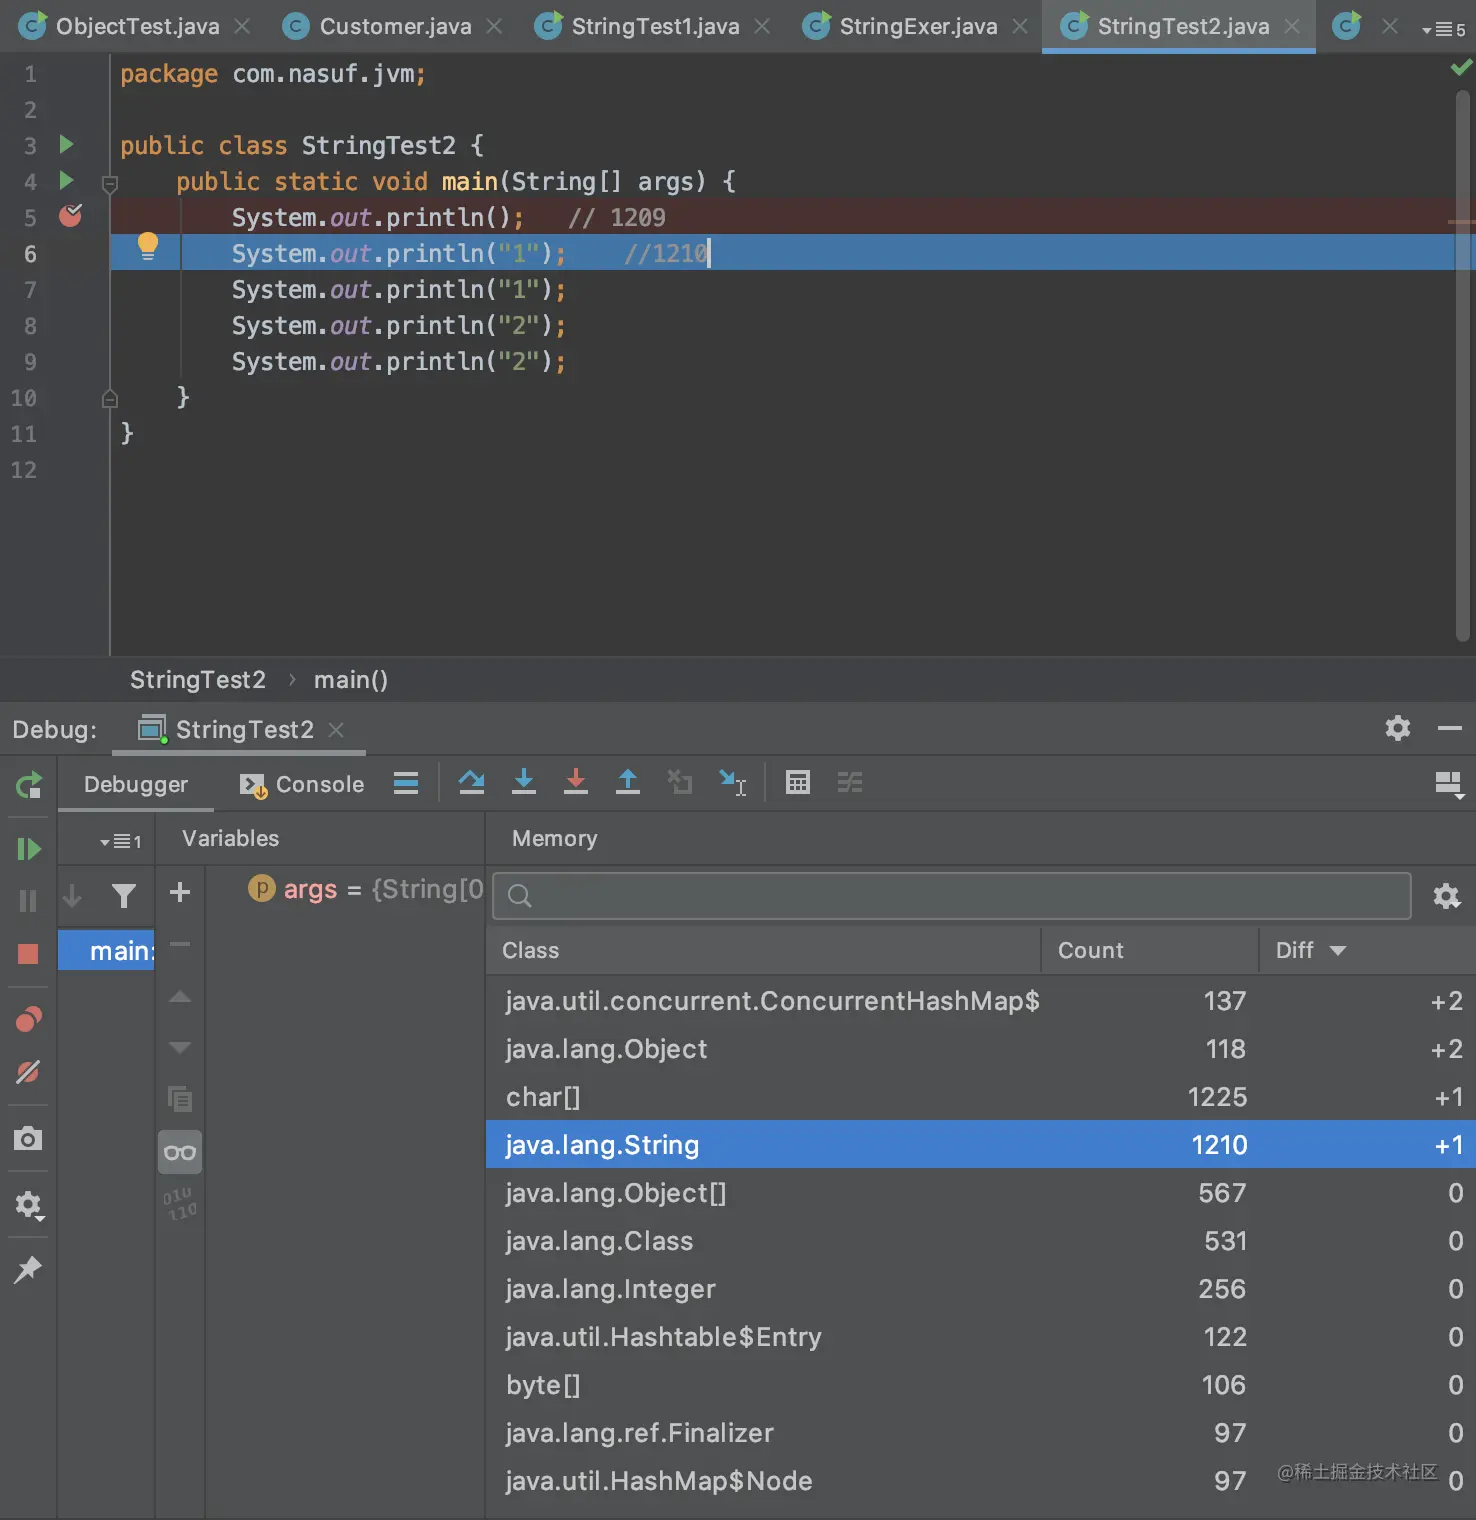Click the Step Over button
1476x1520 pixels.
(x=472, y=782)
